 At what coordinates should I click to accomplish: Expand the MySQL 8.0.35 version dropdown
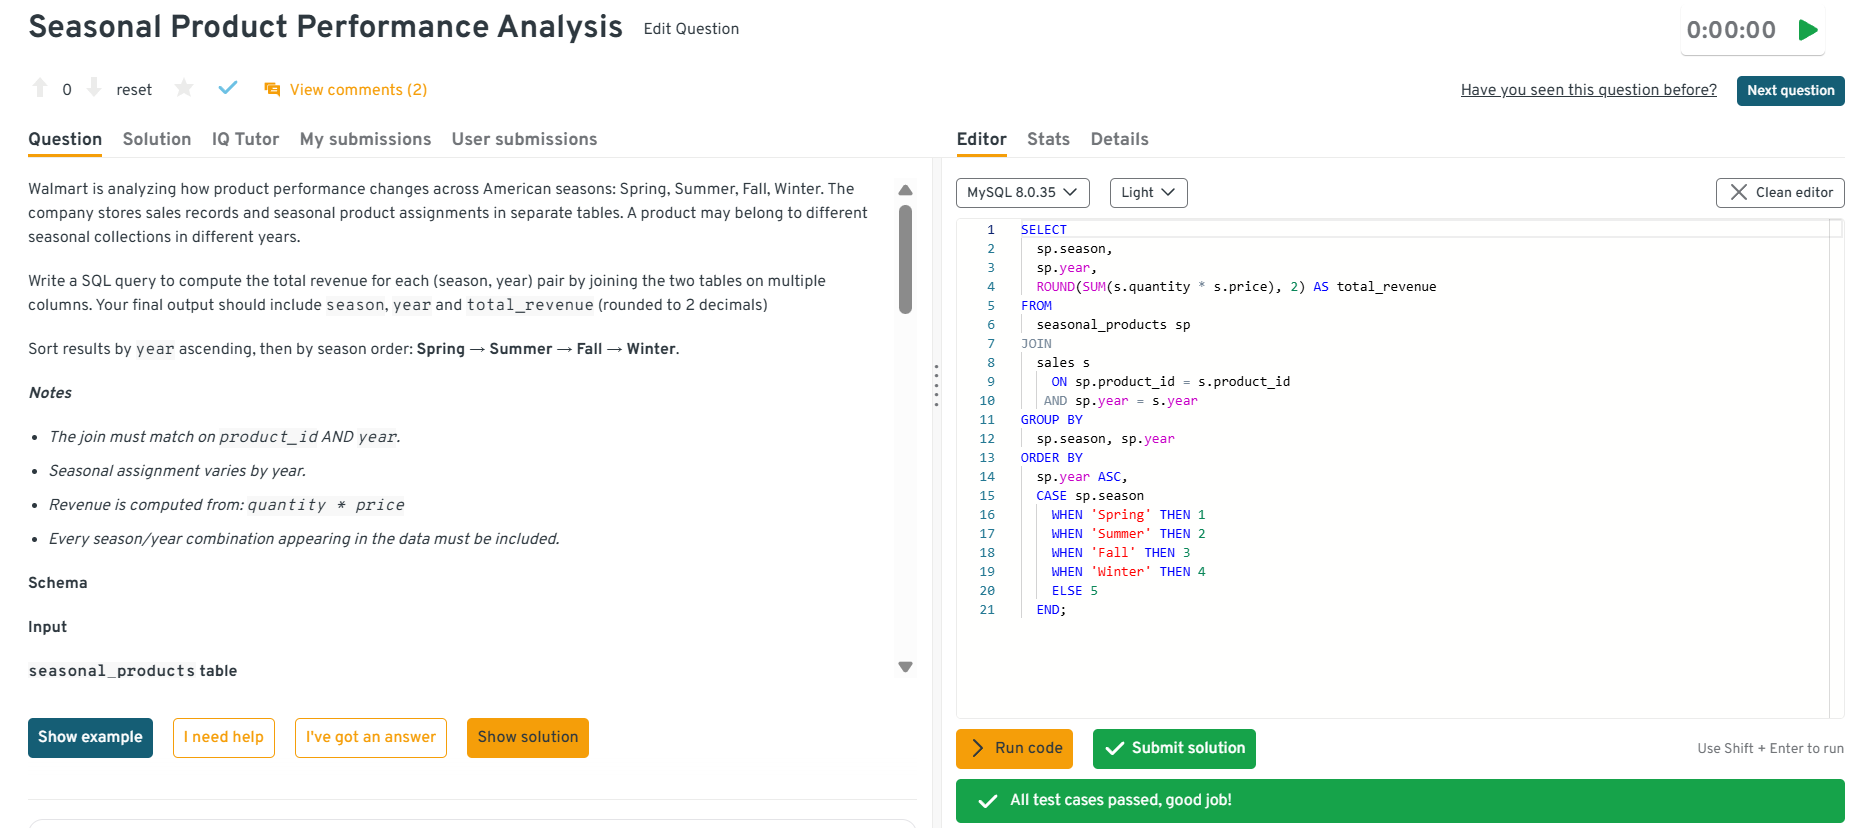pos(1022,193)
